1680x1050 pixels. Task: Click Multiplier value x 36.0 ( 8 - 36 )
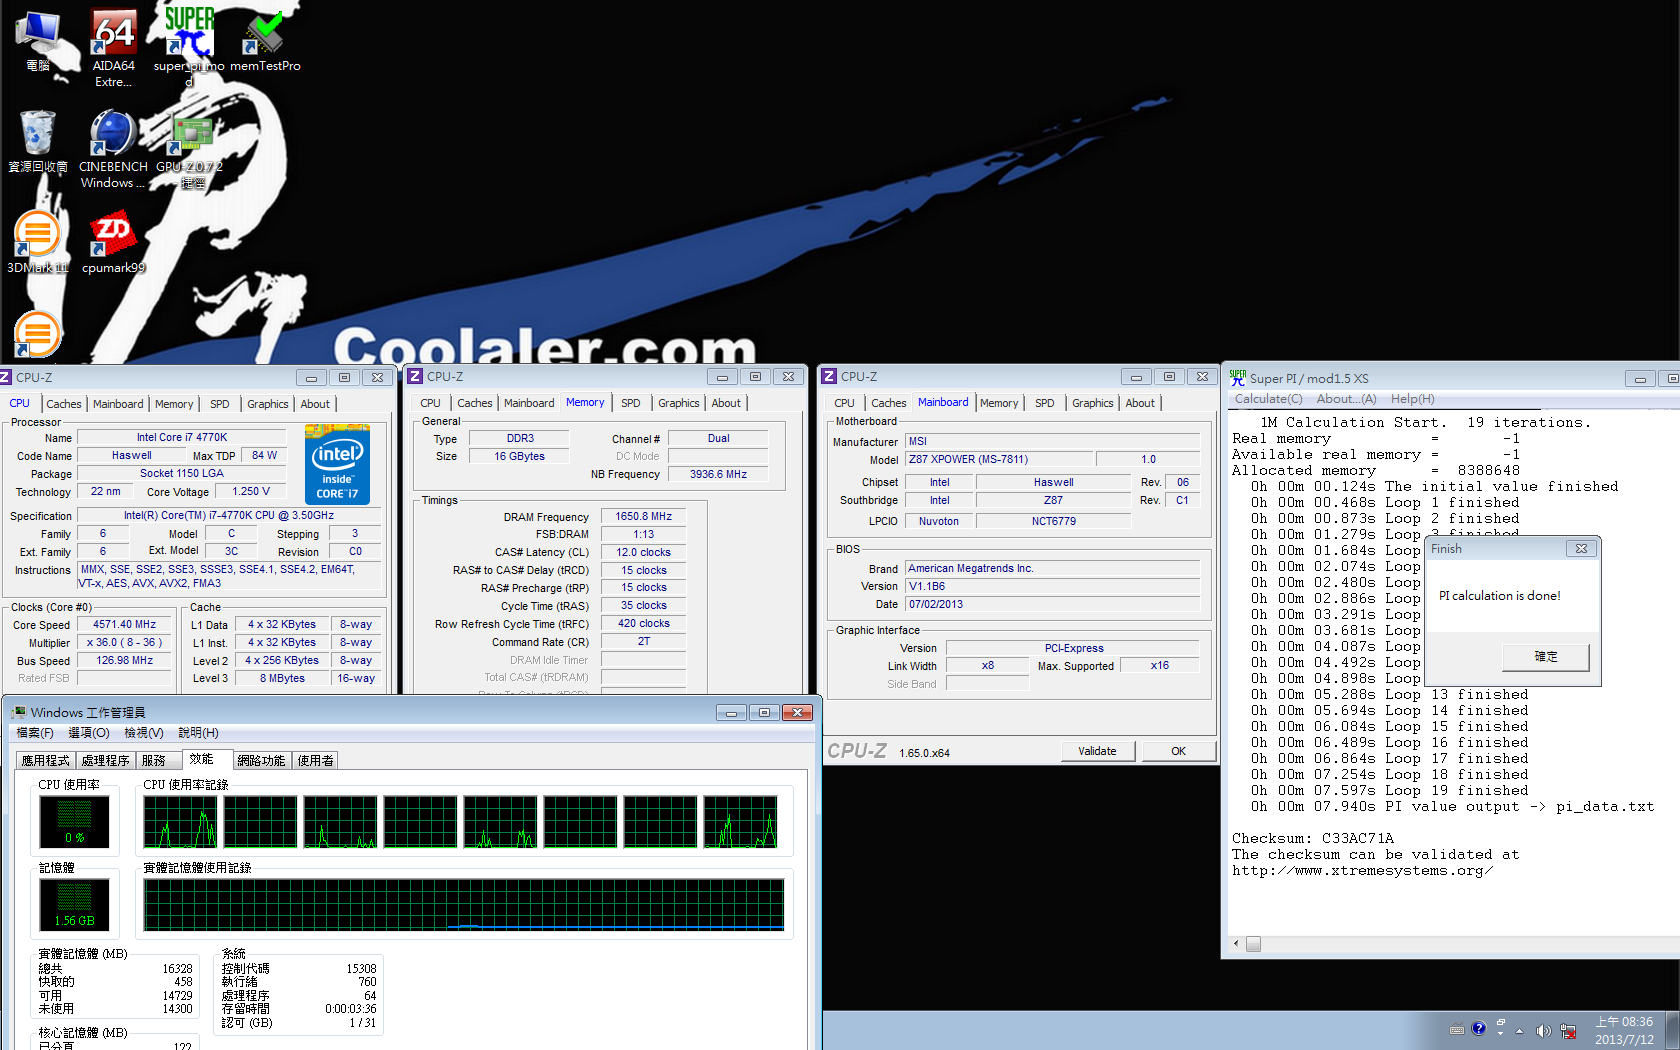click(125, 642)
